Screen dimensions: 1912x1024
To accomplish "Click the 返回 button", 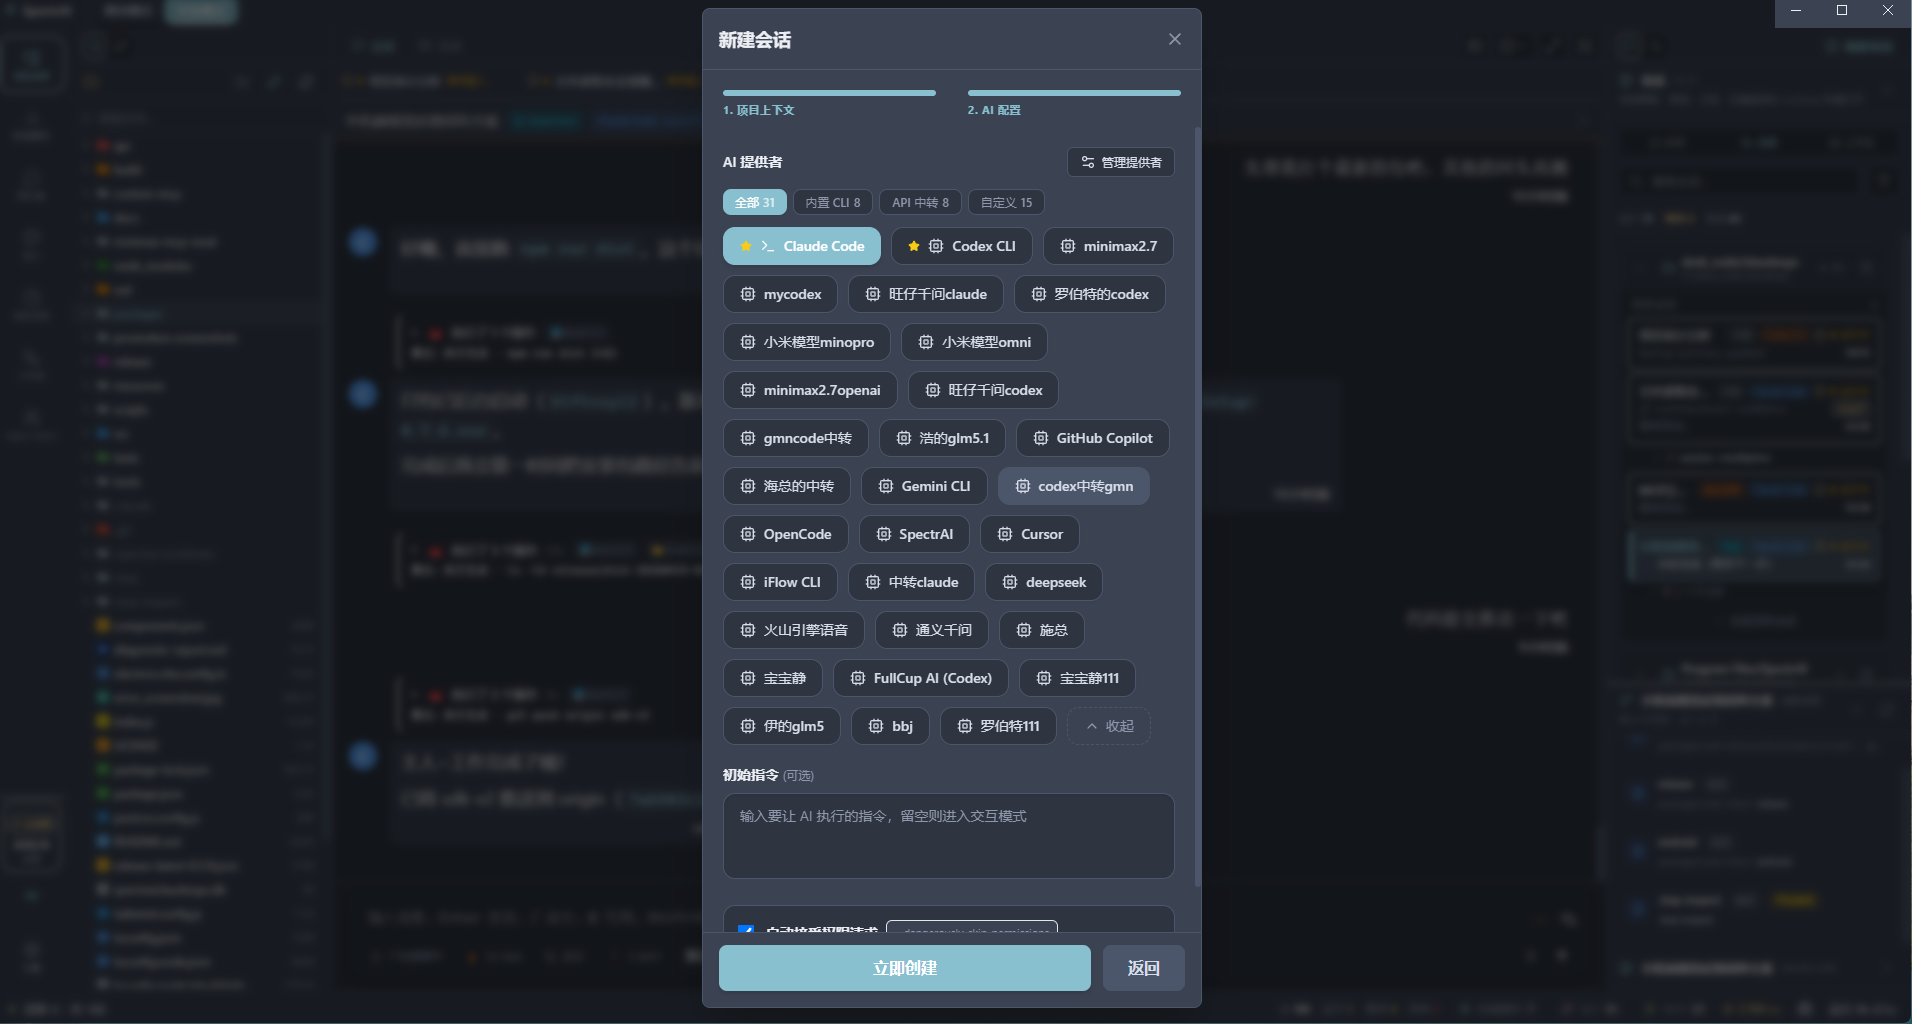I will (x=1143, y=968).
